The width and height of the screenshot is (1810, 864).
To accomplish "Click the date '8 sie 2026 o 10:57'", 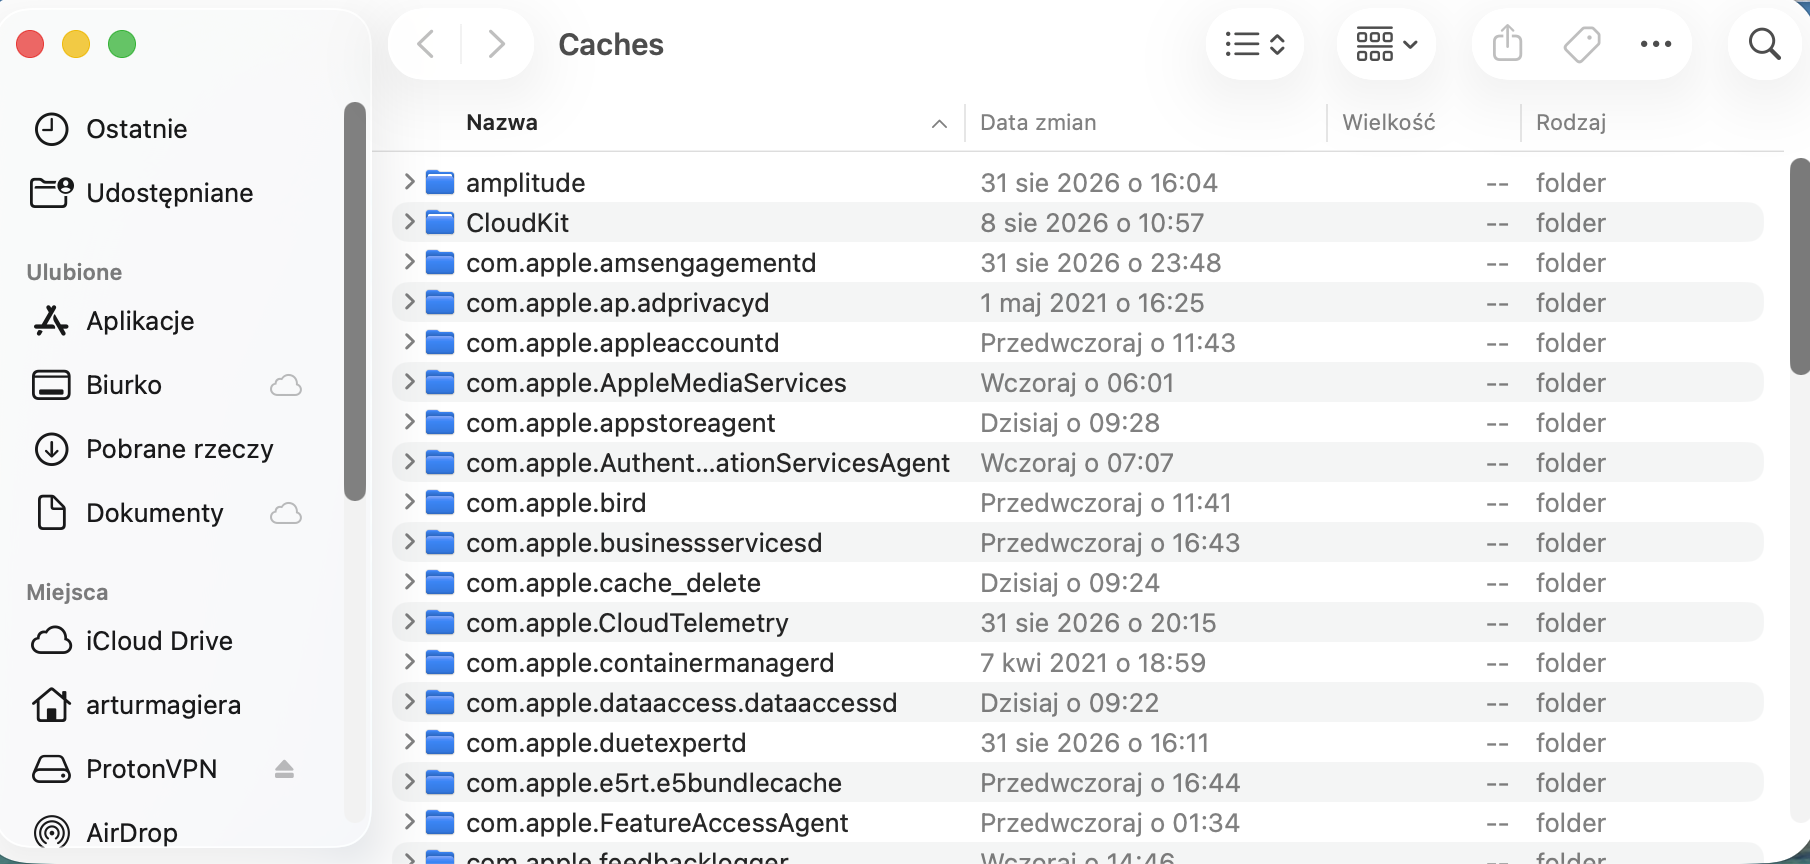I will click(1092, 223).
